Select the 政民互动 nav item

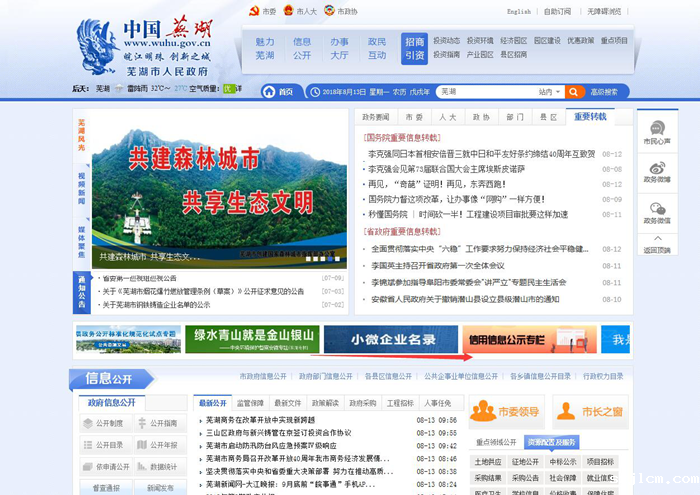coord(377,49)
